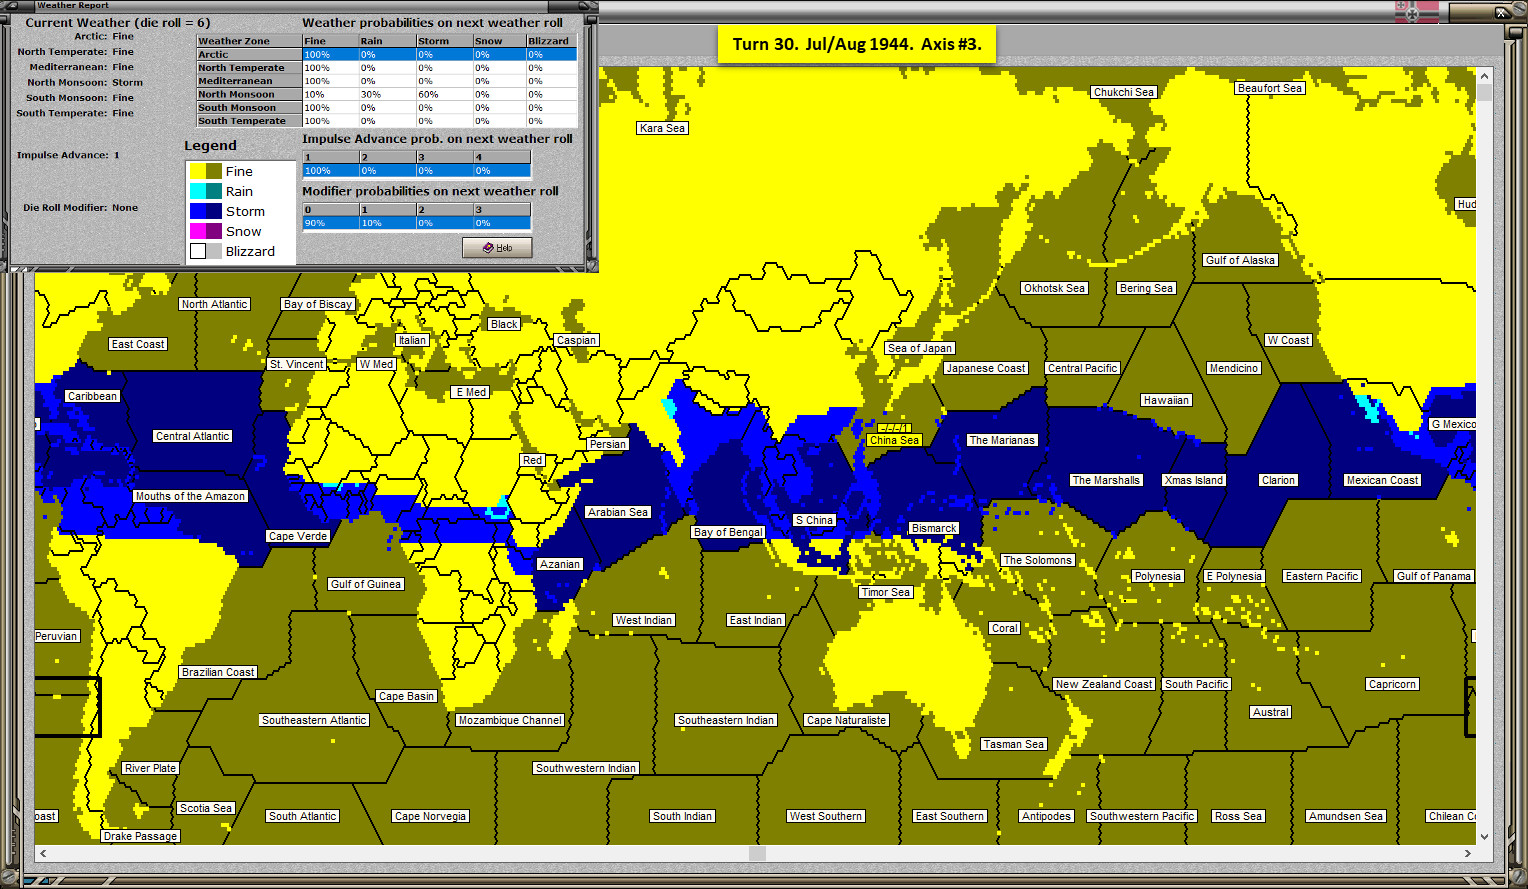Select the South Monsoon weather zone row

tap(387, 107)
